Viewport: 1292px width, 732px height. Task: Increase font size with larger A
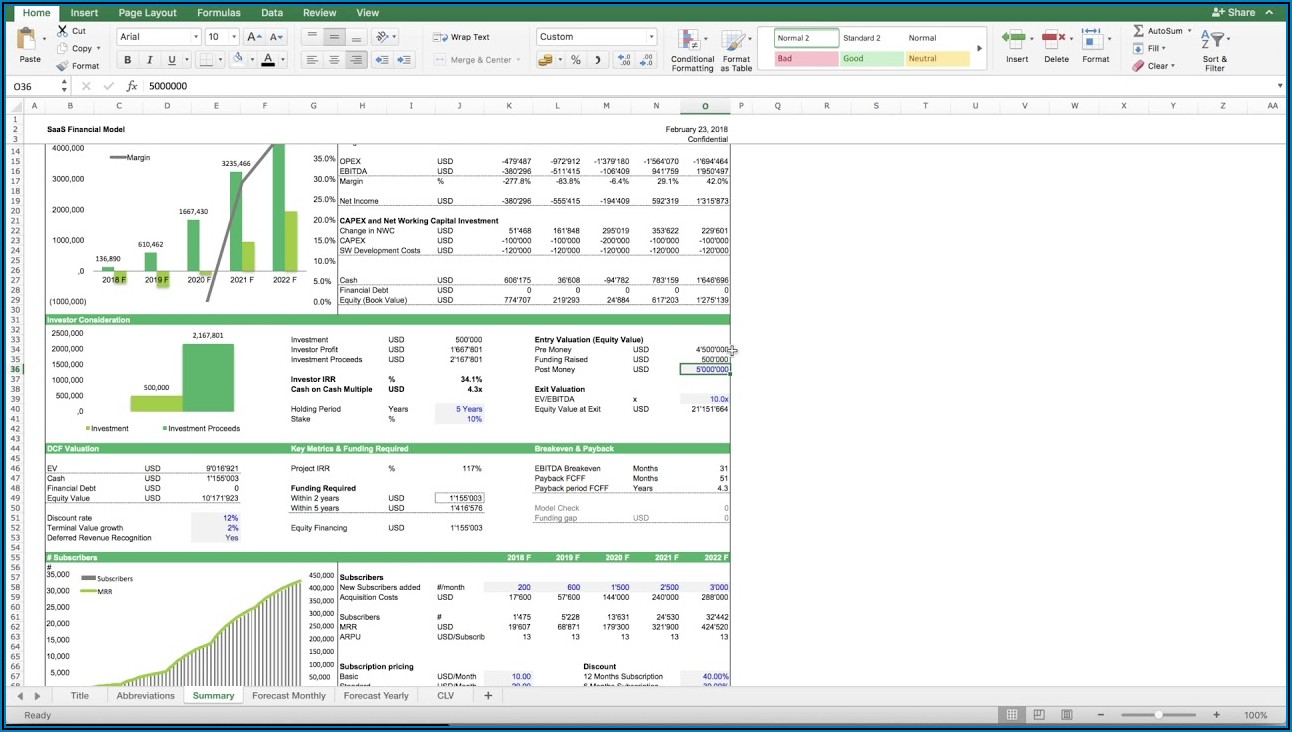click(251, 37)
